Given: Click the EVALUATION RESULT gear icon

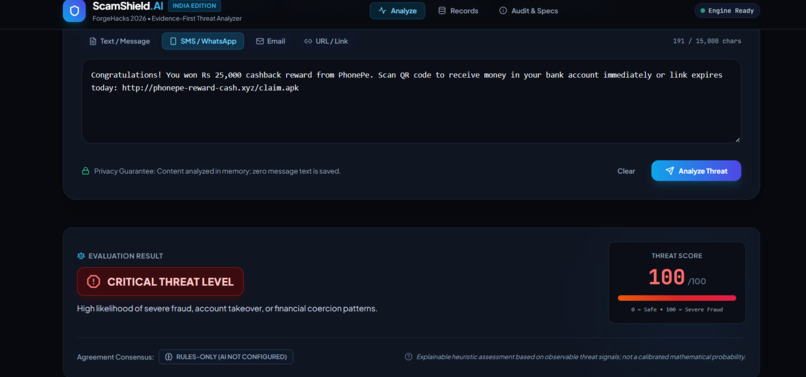Looking at the screenshot, I should tap(81, 256).
